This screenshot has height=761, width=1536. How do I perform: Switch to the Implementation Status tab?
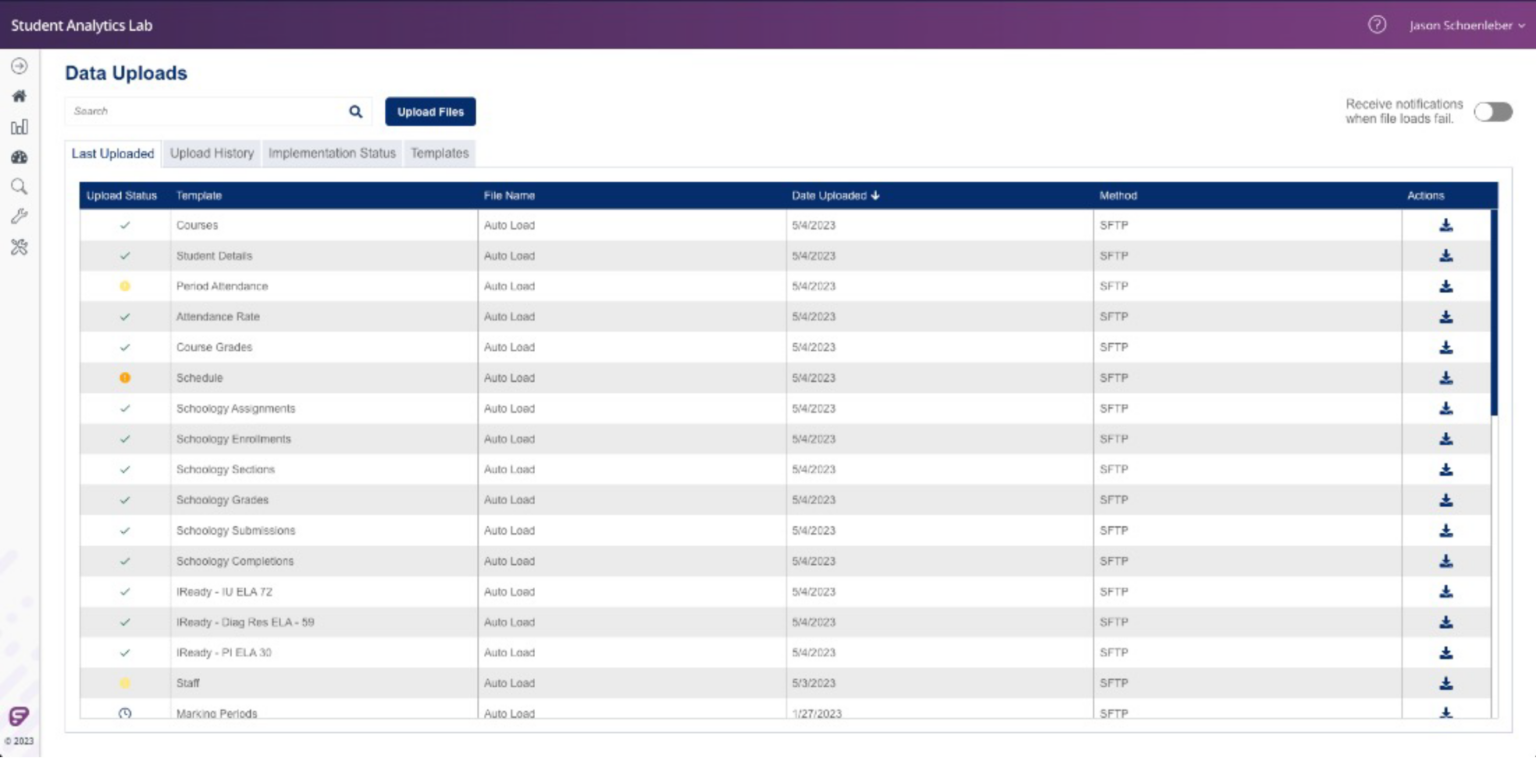click(332, 154)
